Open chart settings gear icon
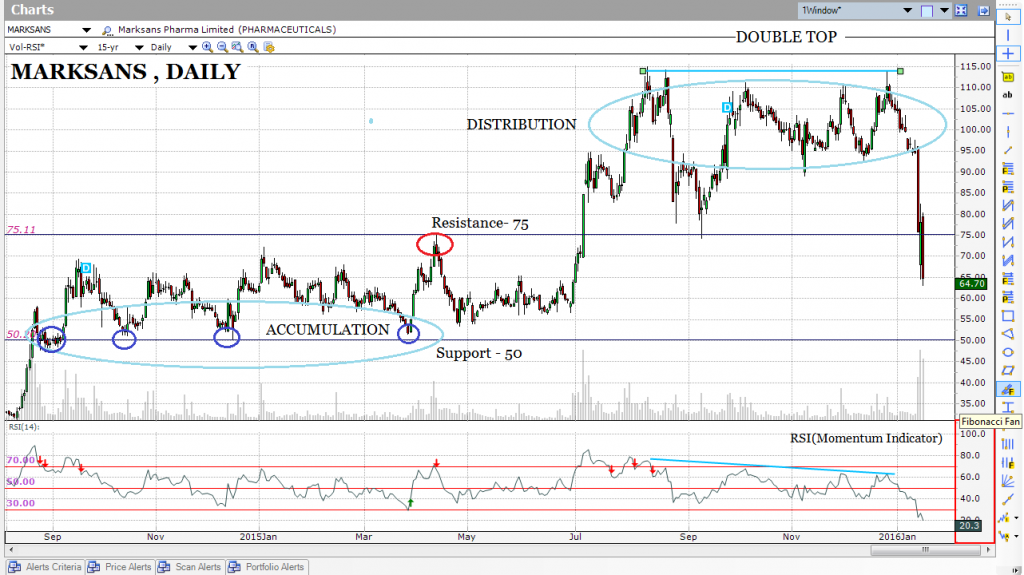Image resolution: width=1024 pixels, height=575 pixels. (268, 47)
